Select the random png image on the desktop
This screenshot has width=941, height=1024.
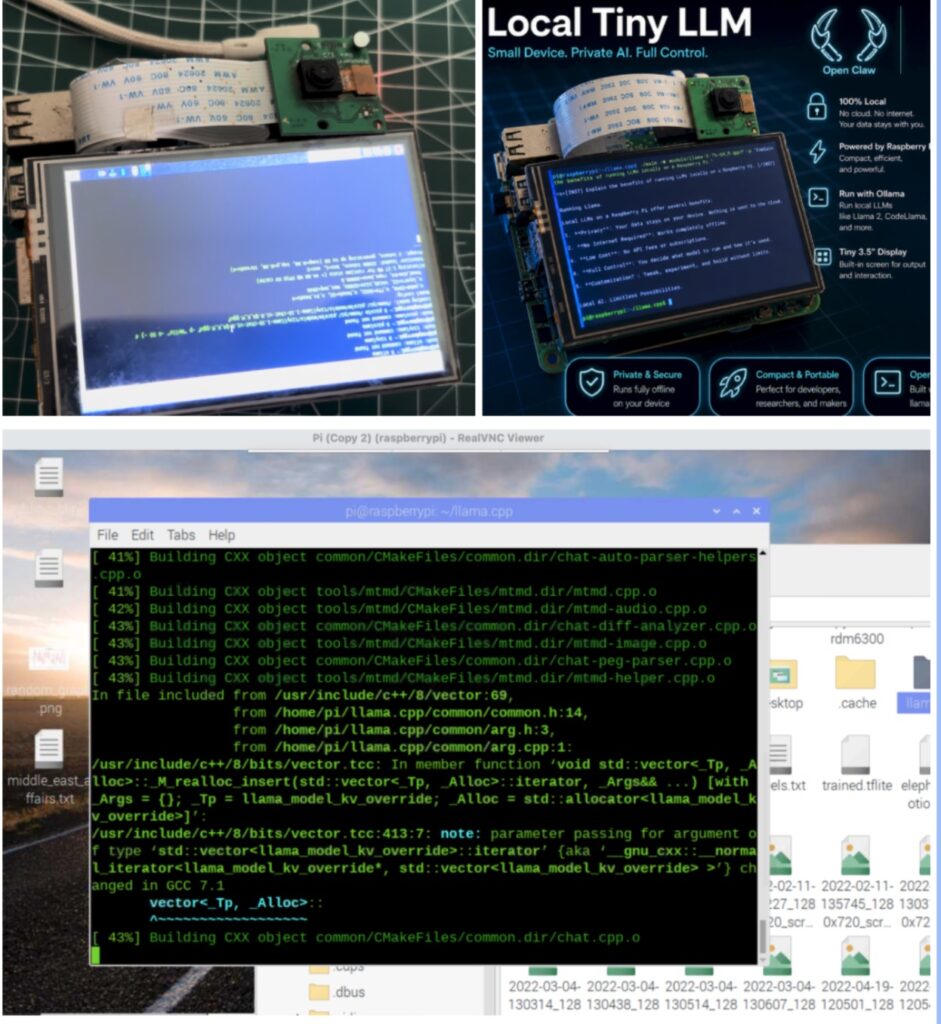click(x=49, y=658)
